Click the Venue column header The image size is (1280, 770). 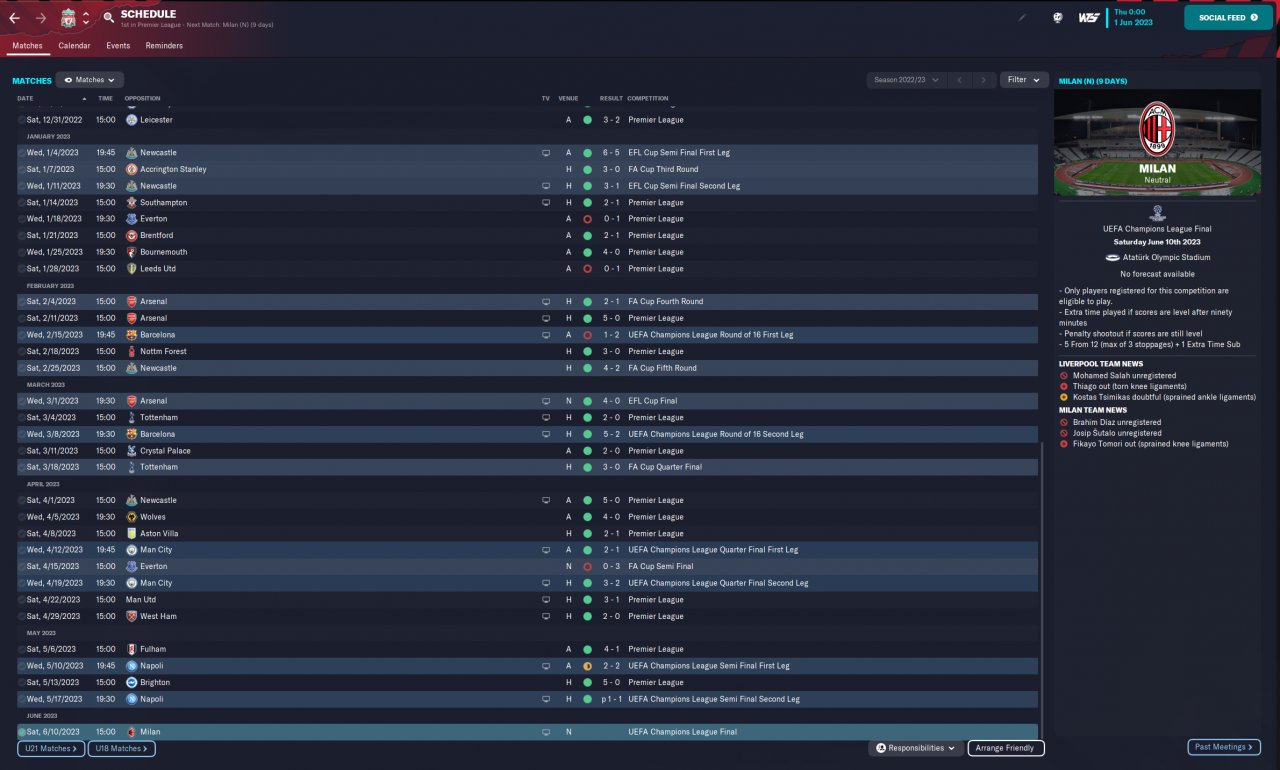coord(568,99)
